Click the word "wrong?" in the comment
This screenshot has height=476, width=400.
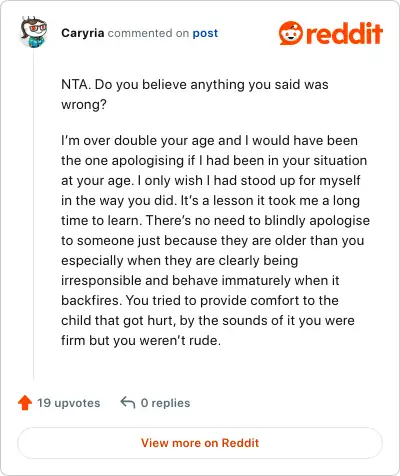(84, 105)
